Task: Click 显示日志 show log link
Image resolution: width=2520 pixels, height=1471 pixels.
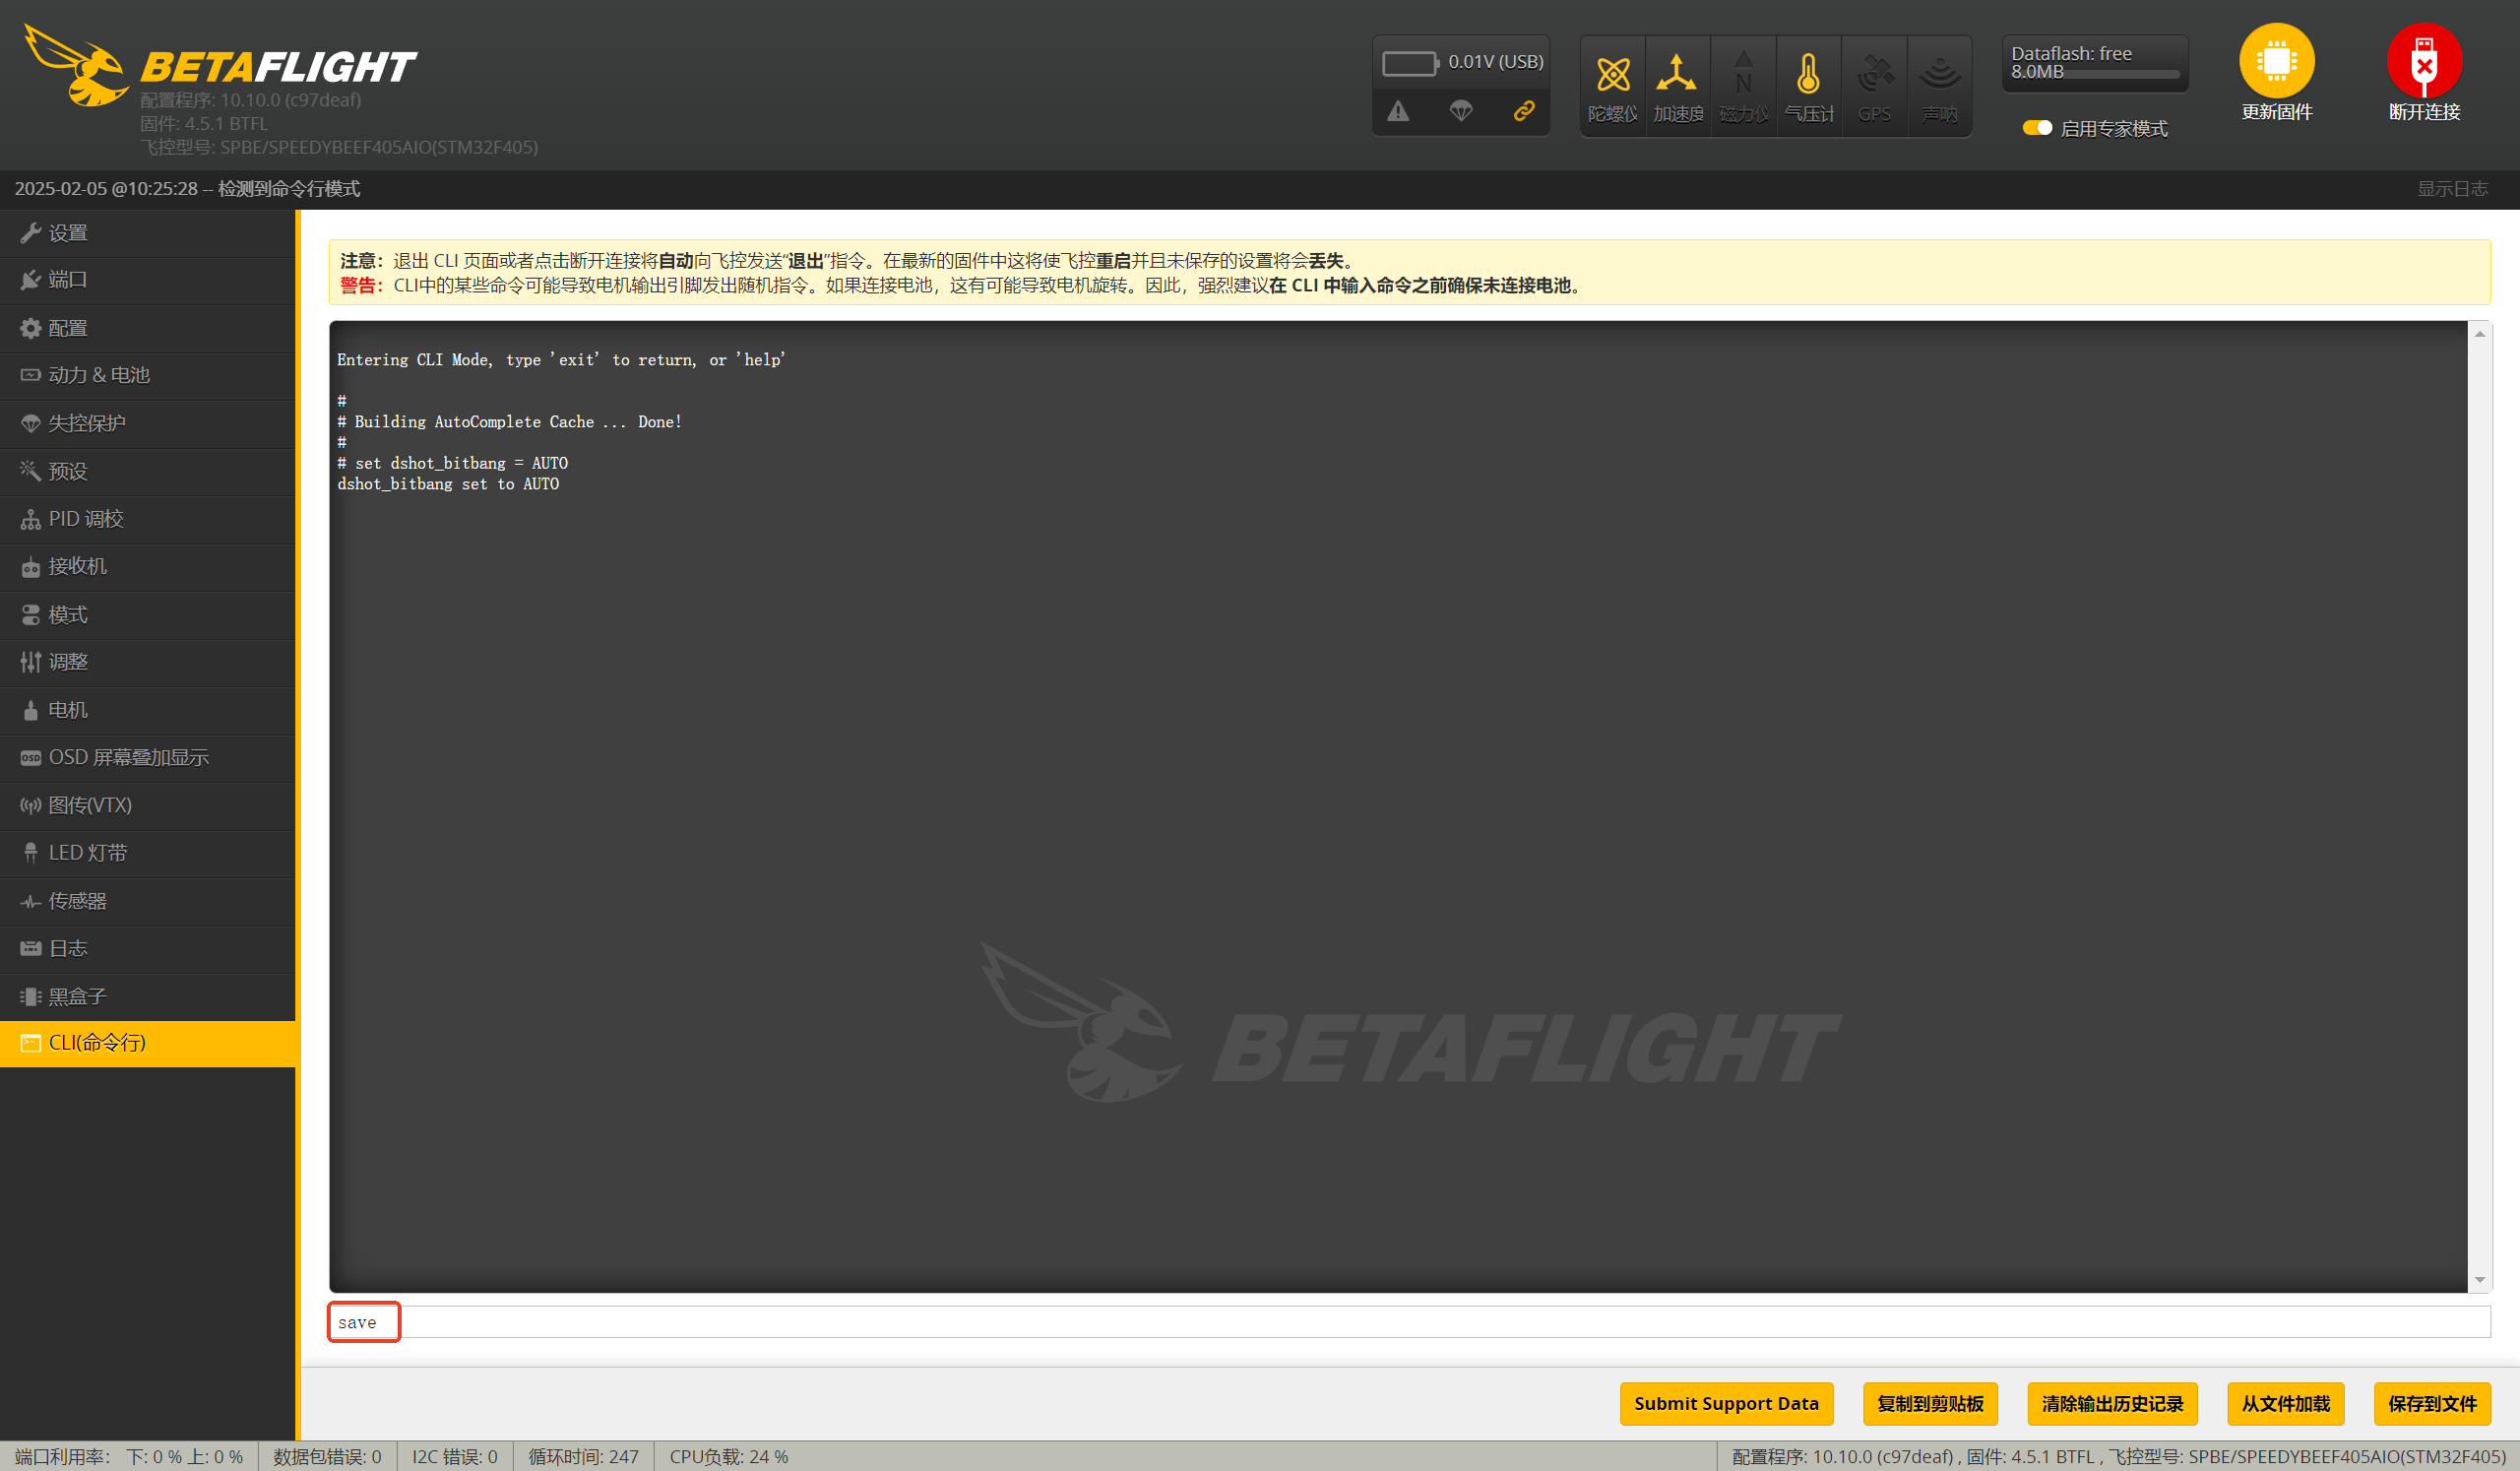Action: (x=2452, y=189)
